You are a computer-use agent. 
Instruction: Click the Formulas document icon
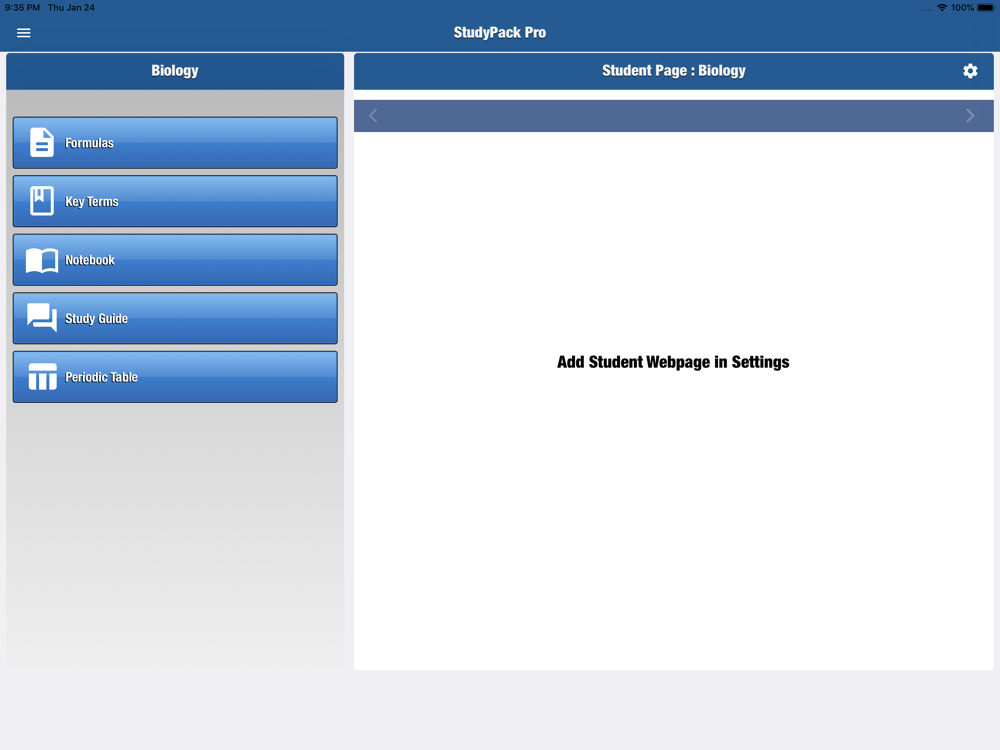click(x=42, y=143)
